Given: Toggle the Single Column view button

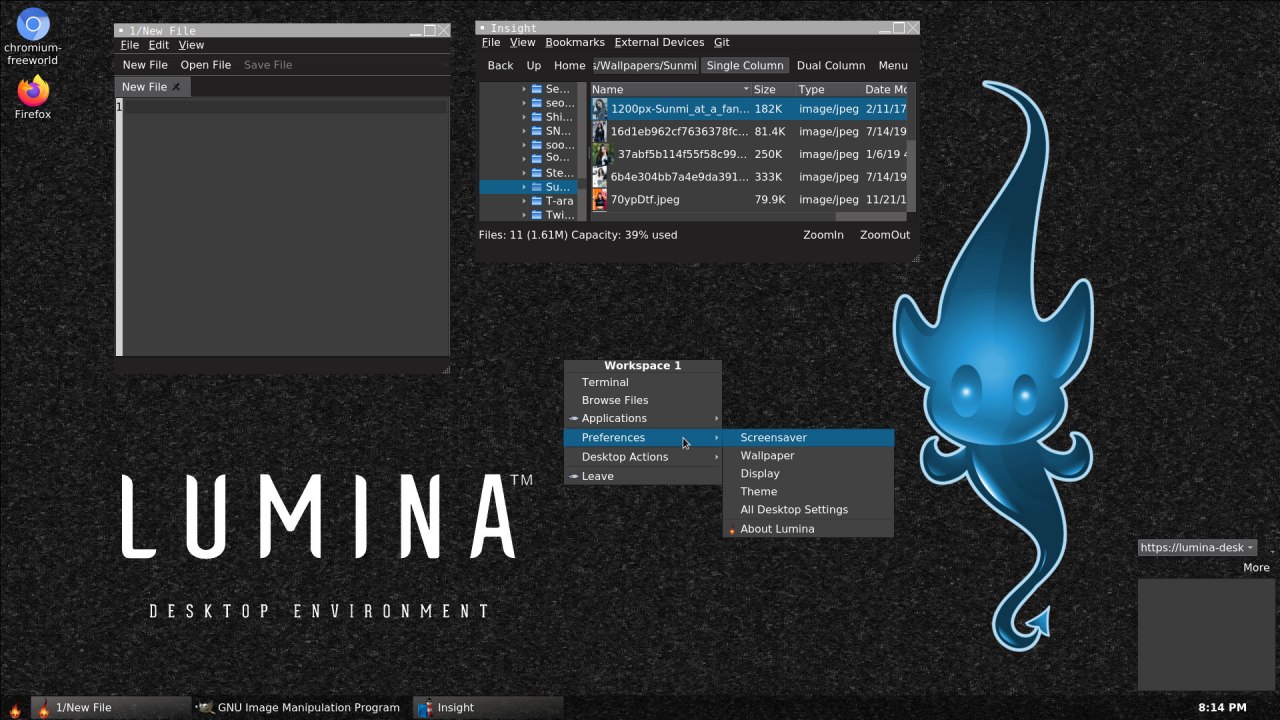Looking at the screenshot, I should point(745,66).
